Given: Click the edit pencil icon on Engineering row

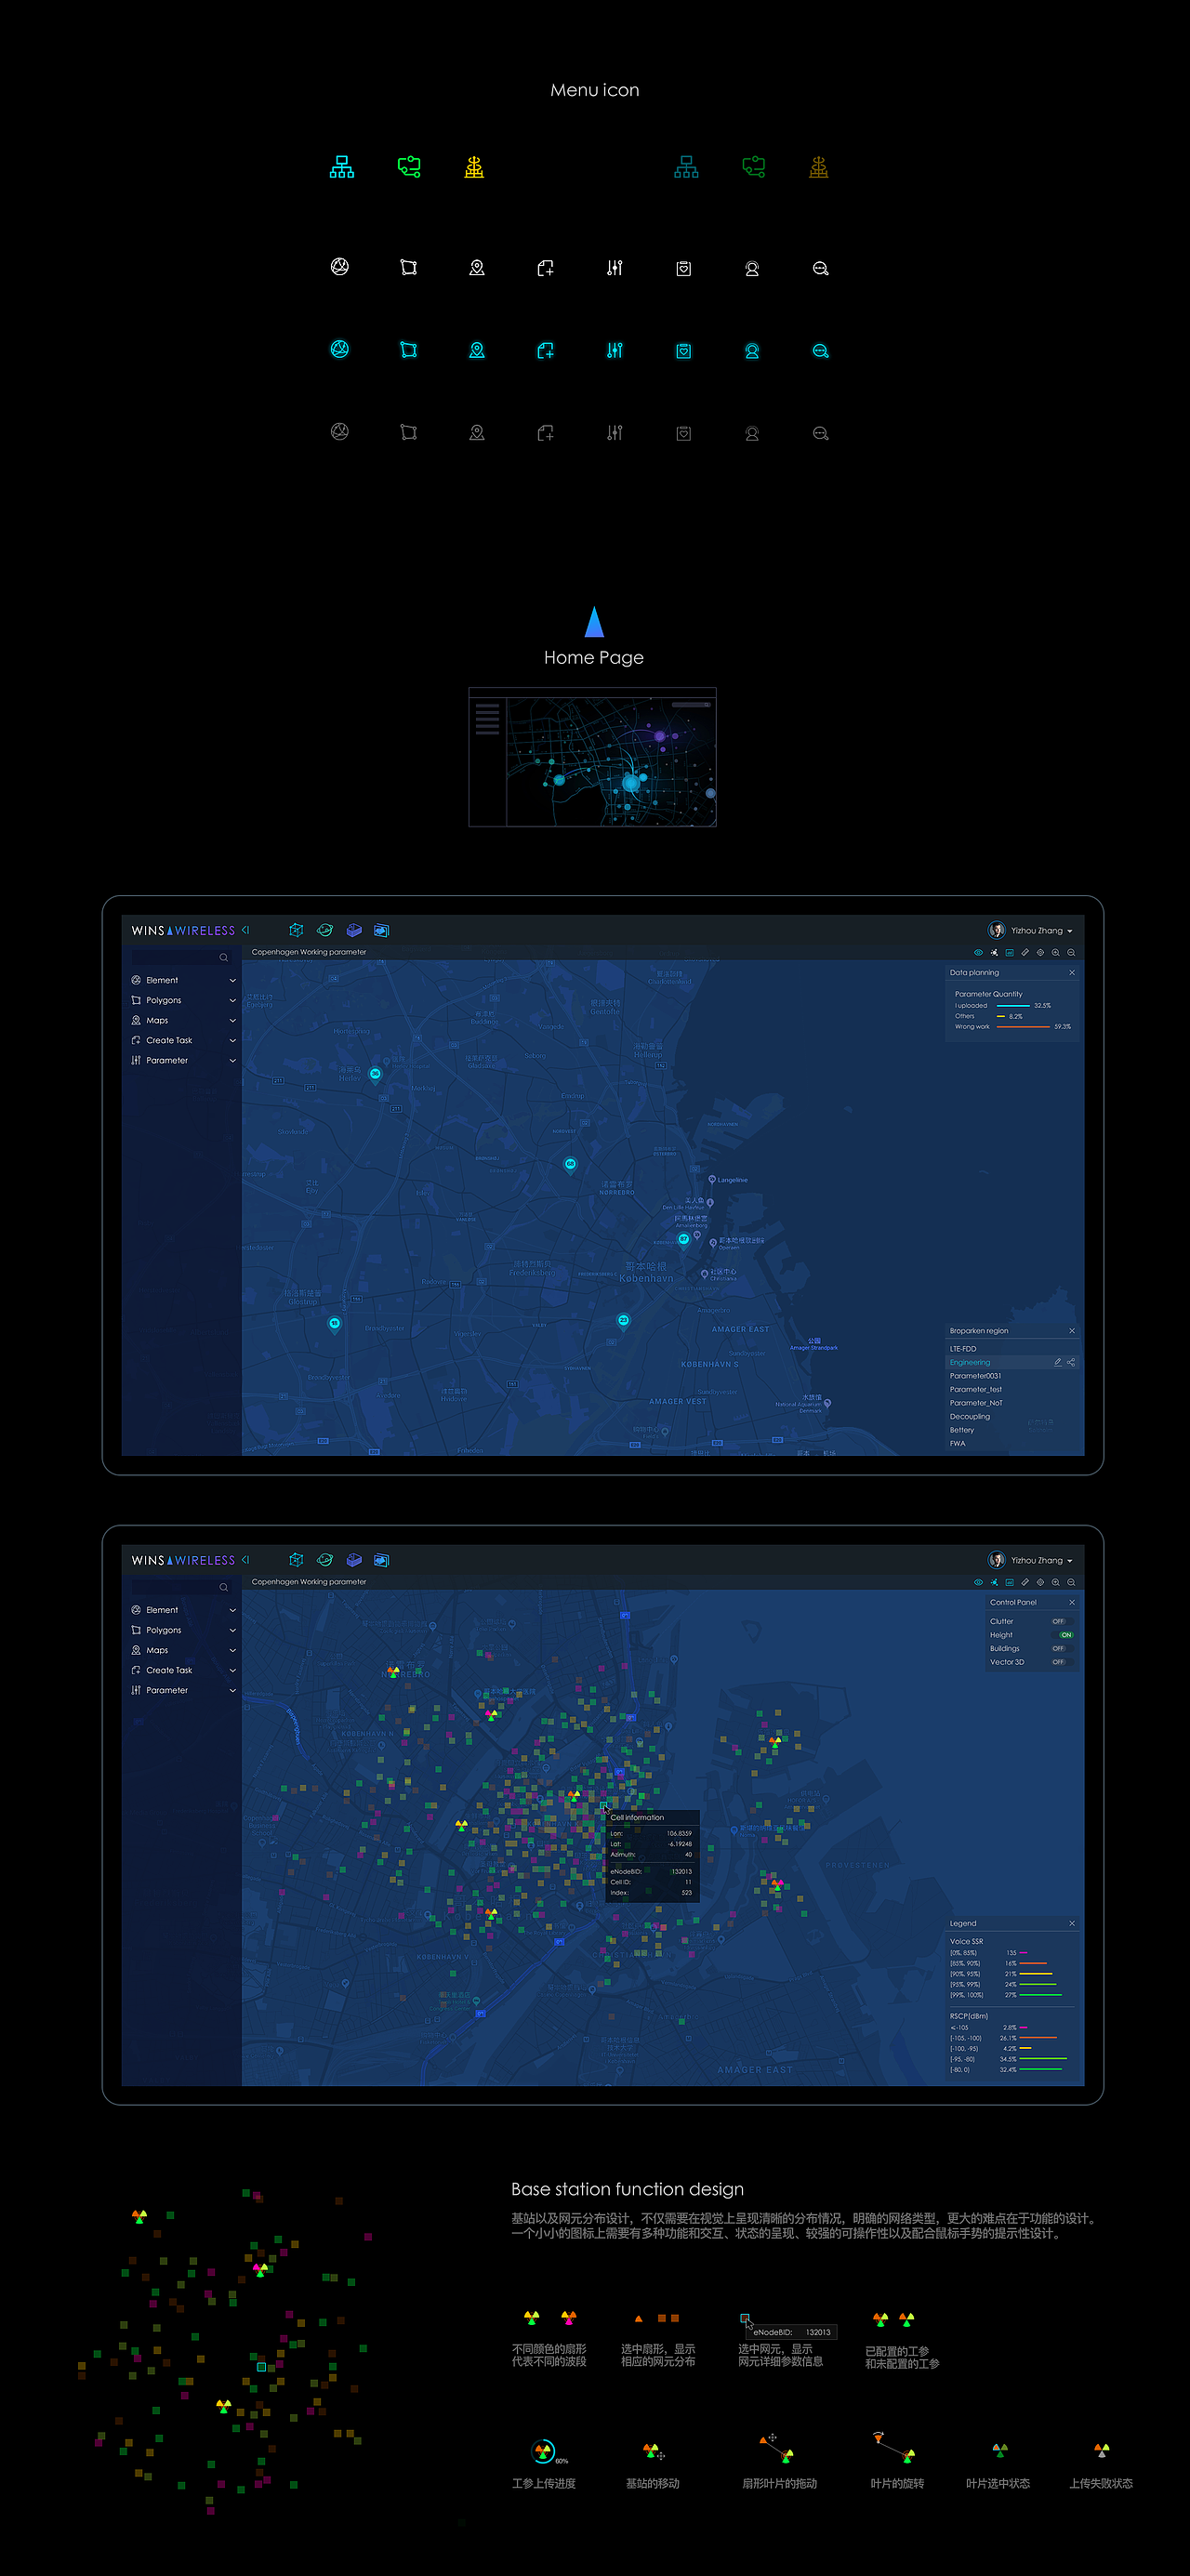Looking at the screenshot, I should pyautogui.click(x=1057, y=1362).
